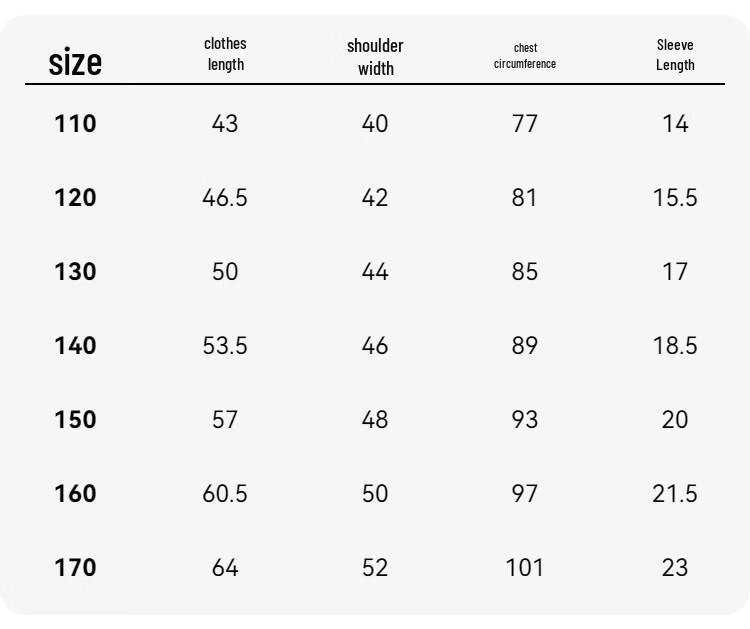Click the 'size' column header
750x629 pixels.
click(75, 62)
